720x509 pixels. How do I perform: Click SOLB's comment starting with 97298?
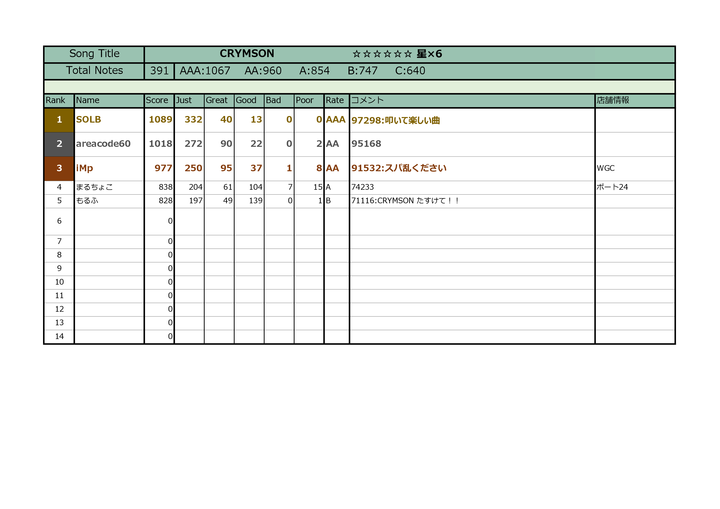[395, 120]
